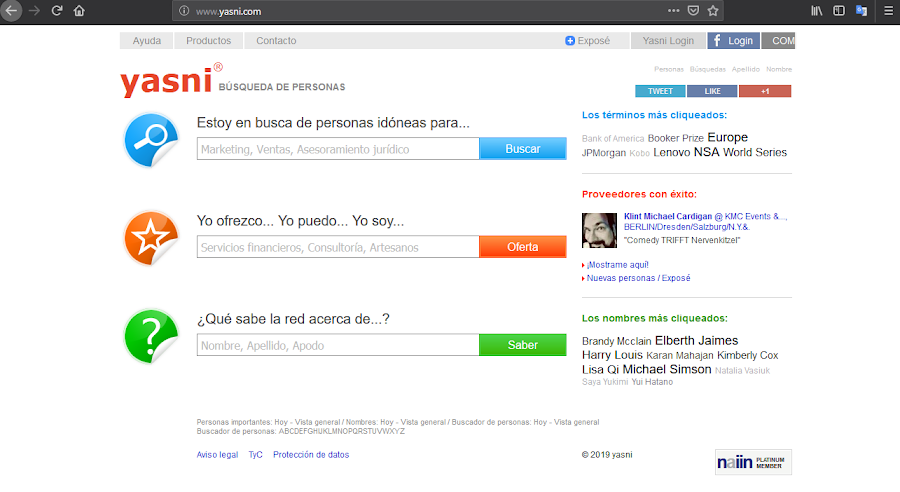Share with the TWEET button
This screenshot has width=900, height=492.
(x=660, y=91)
